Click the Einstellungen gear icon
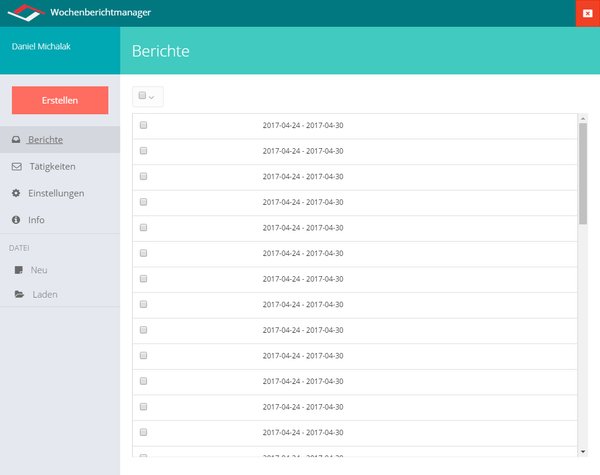 tap(16, 193)
